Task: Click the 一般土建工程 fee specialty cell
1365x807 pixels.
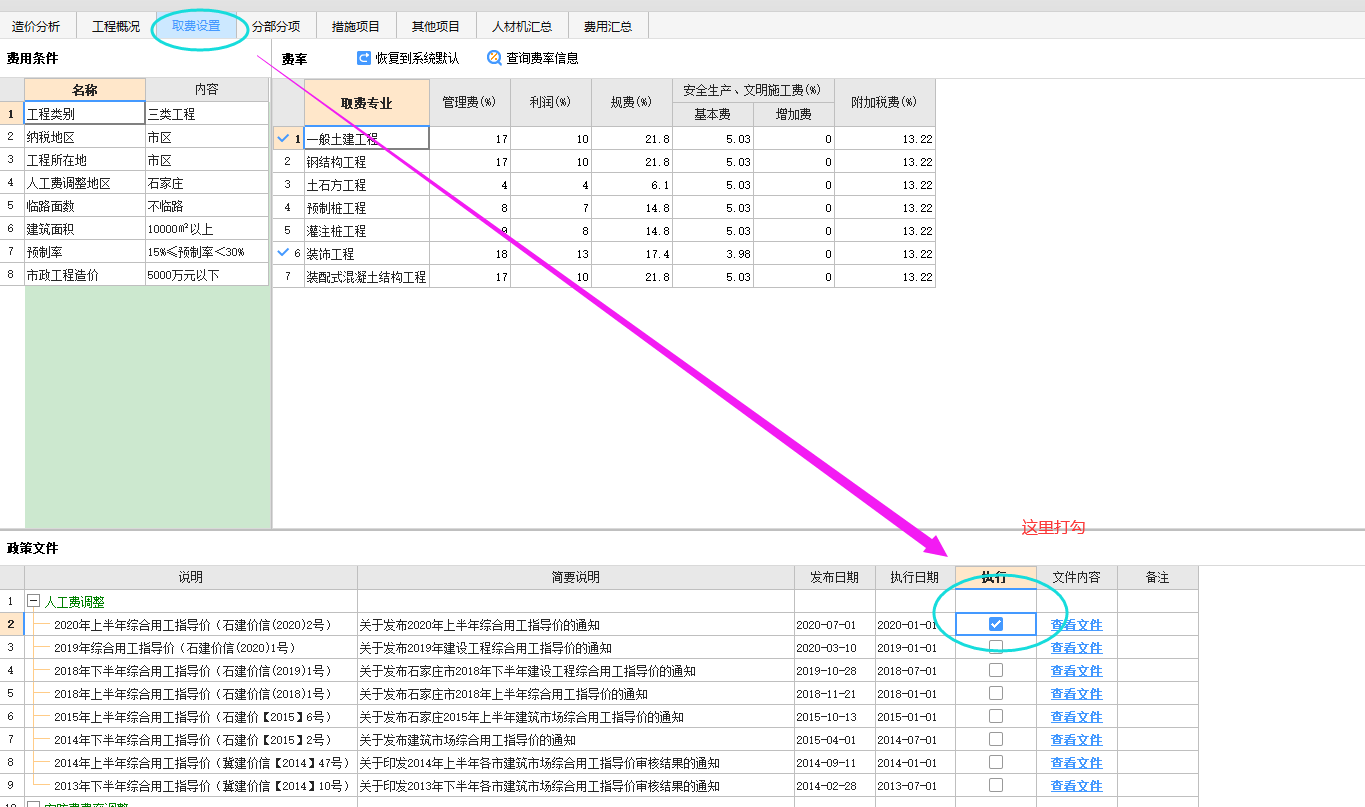Action: tap(367, 138)
